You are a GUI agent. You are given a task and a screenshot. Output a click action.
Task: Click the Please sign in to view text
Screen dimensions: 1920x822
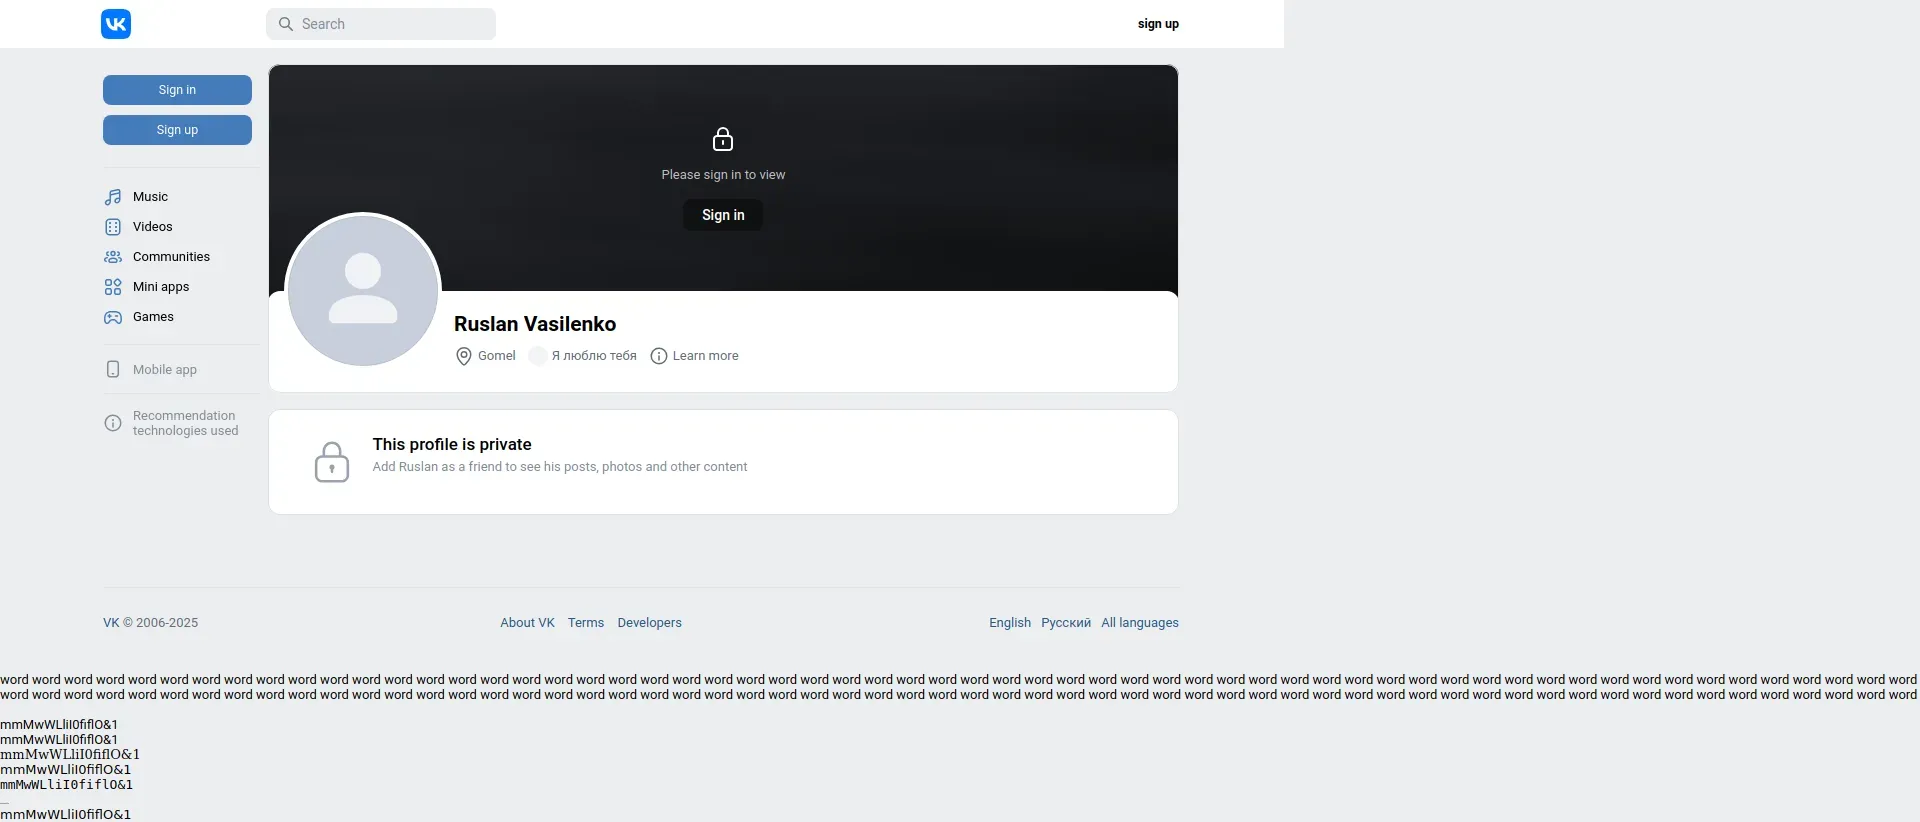pyautogui.click(x=723, y=175)
